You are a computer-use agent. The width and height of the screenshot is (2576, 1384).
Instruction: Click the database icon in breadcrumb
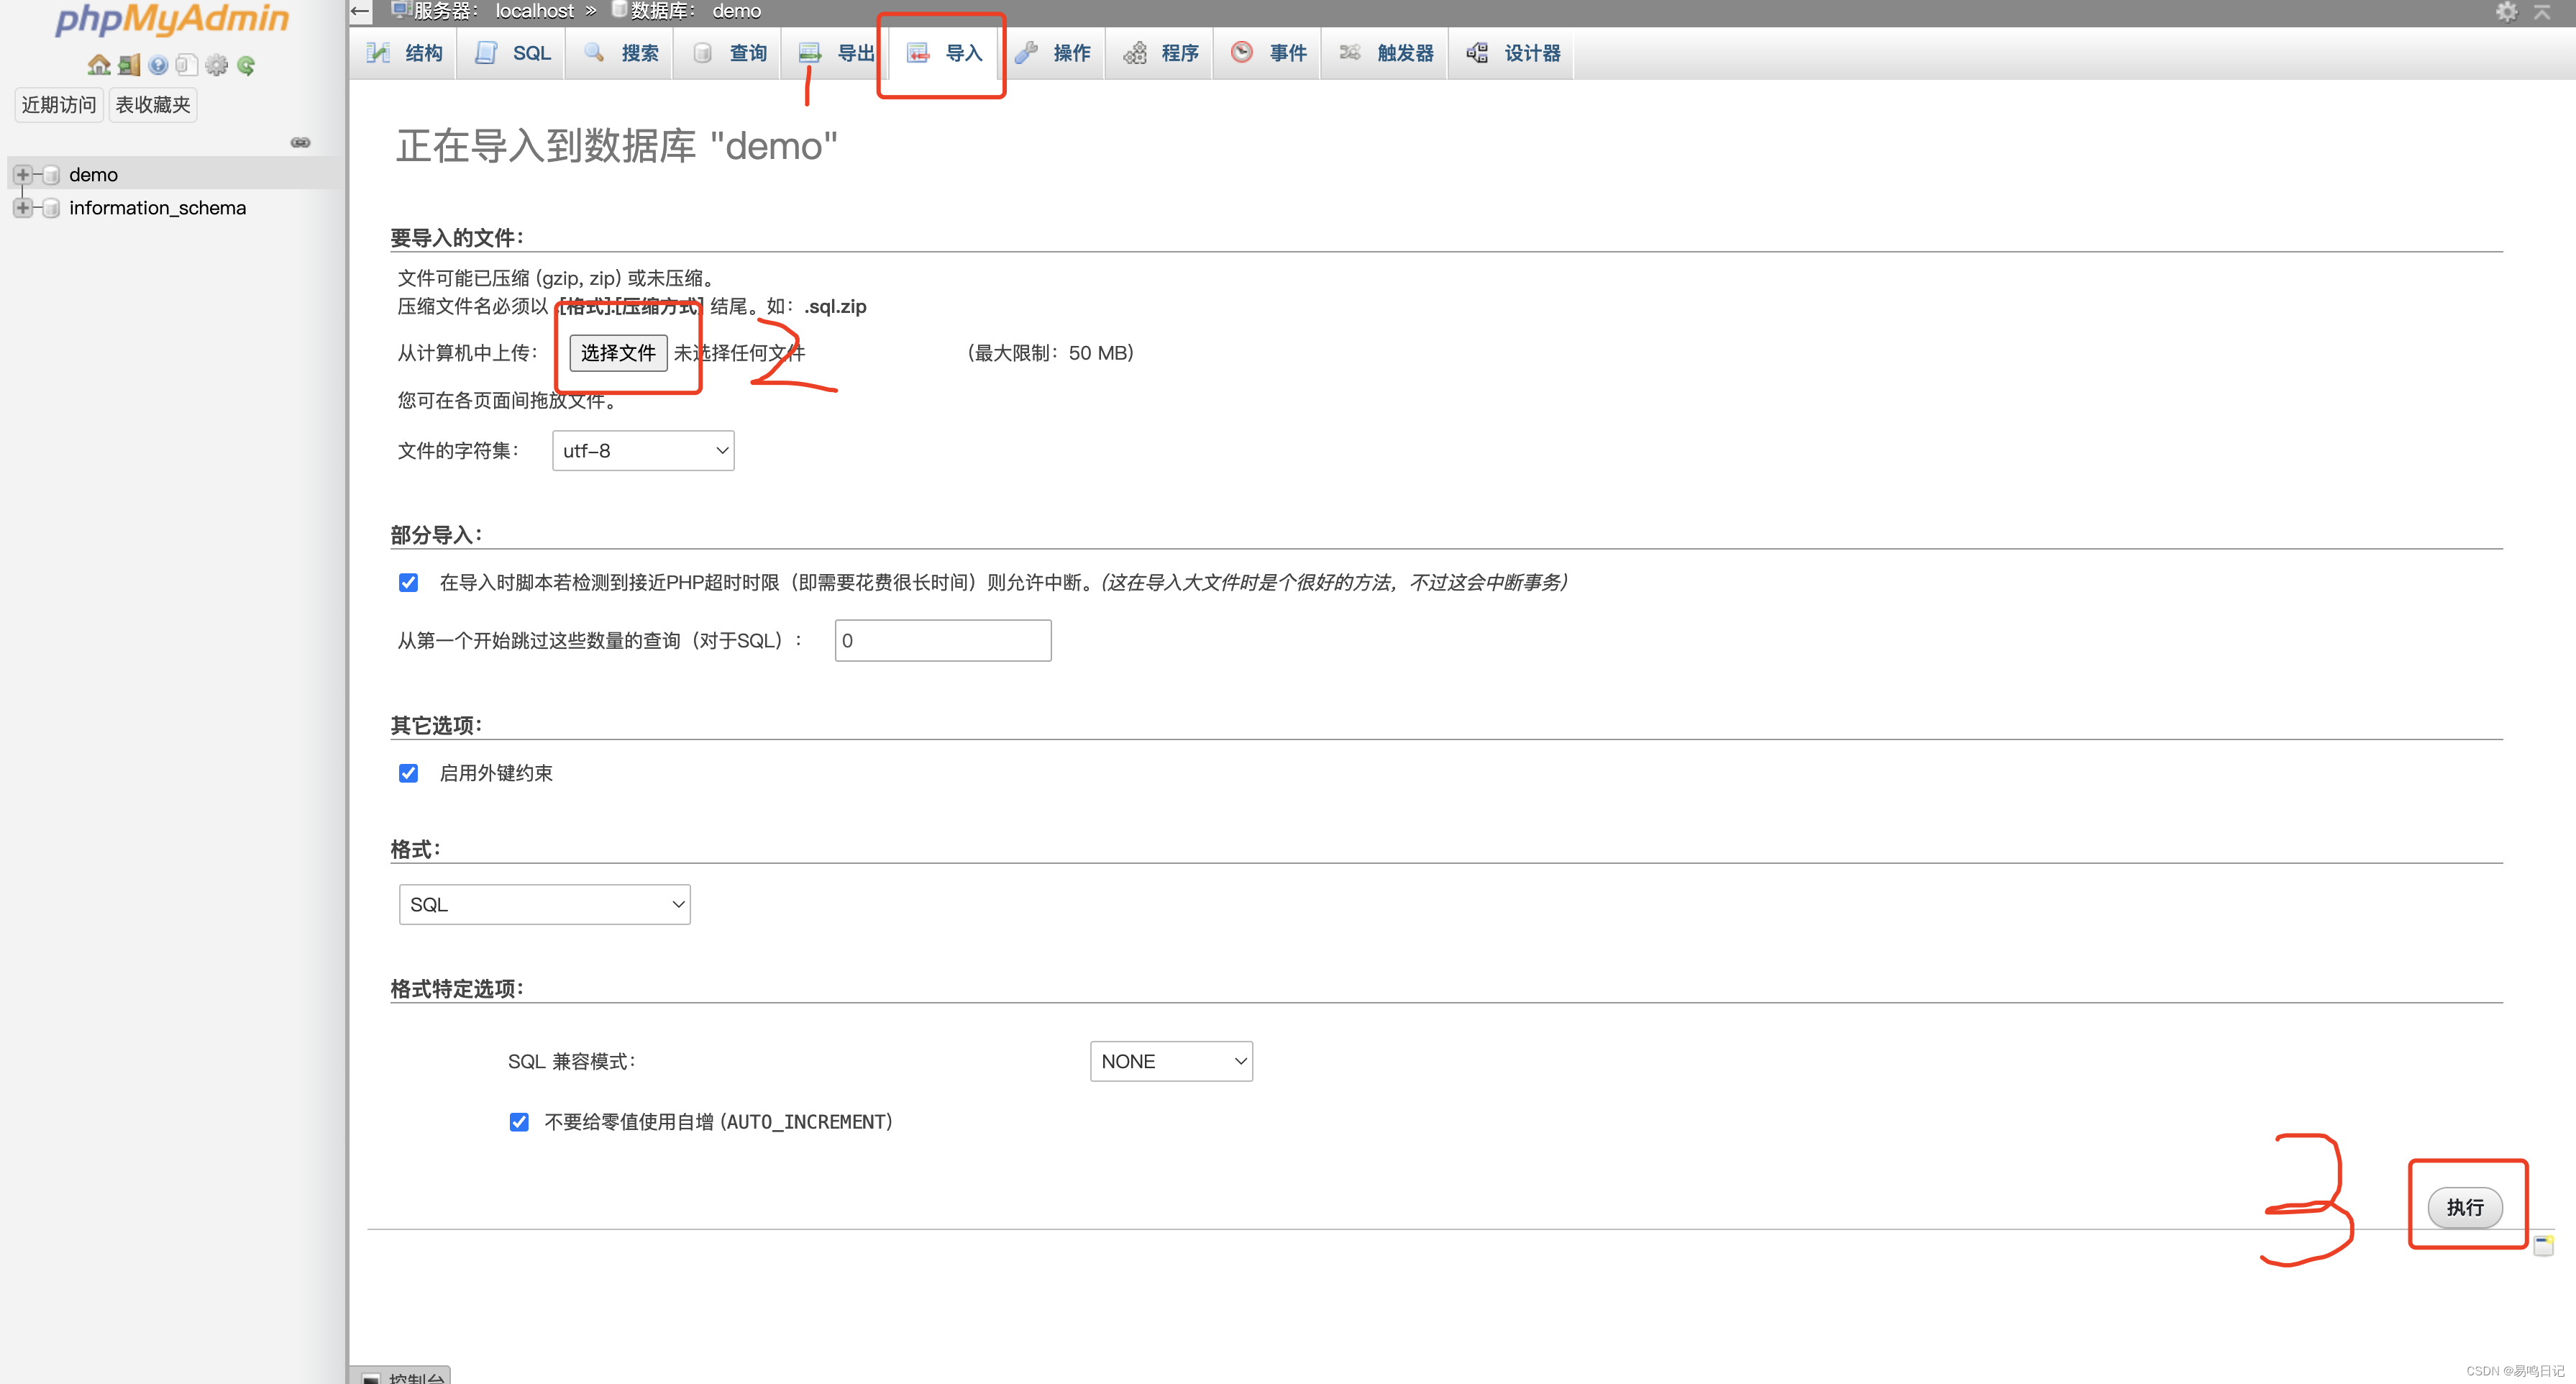pyautogui.click(x=619, y=10)
